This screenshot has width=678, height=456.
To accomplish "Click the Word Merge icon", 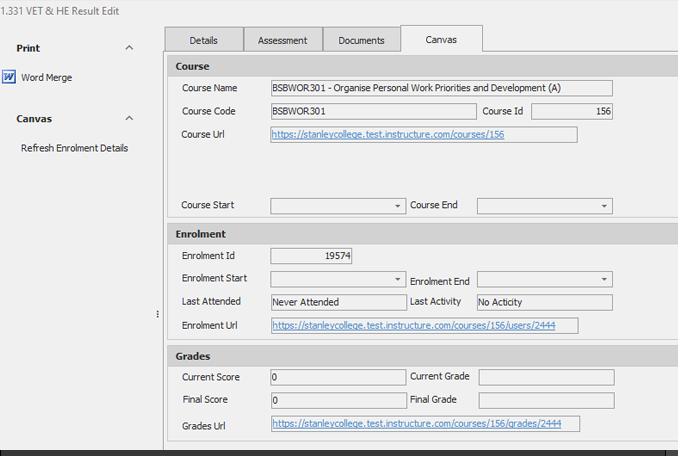I will (9, 77).
